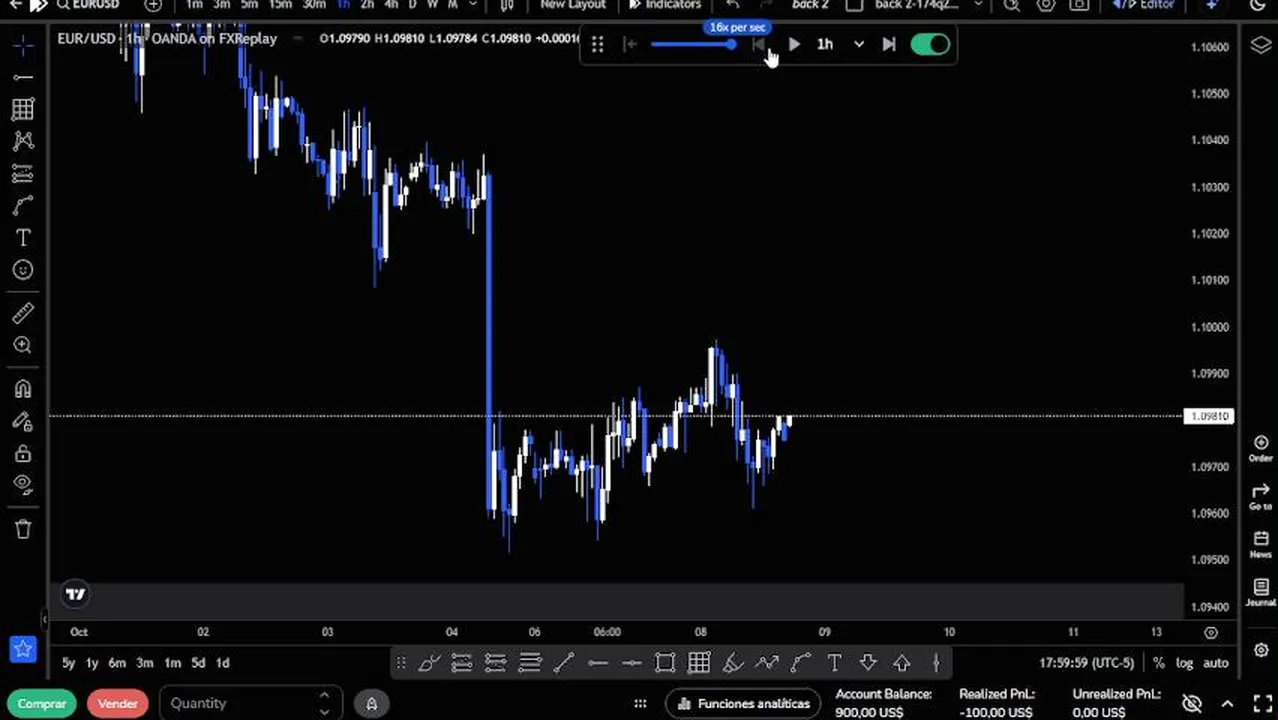Open time axis settings gear icon
1278x720 pixels.
pos(1211,632)
